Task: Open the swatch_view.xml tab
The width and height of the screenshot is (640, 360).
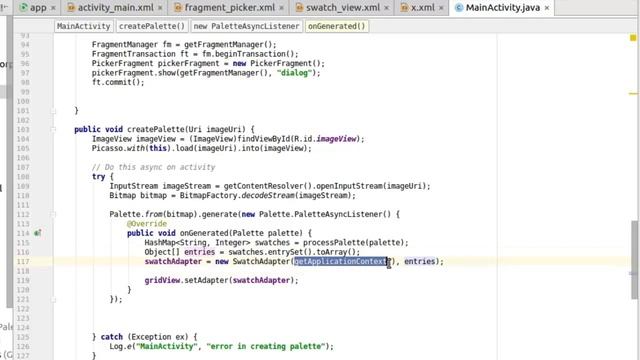Action: click(x=342, y=7)
